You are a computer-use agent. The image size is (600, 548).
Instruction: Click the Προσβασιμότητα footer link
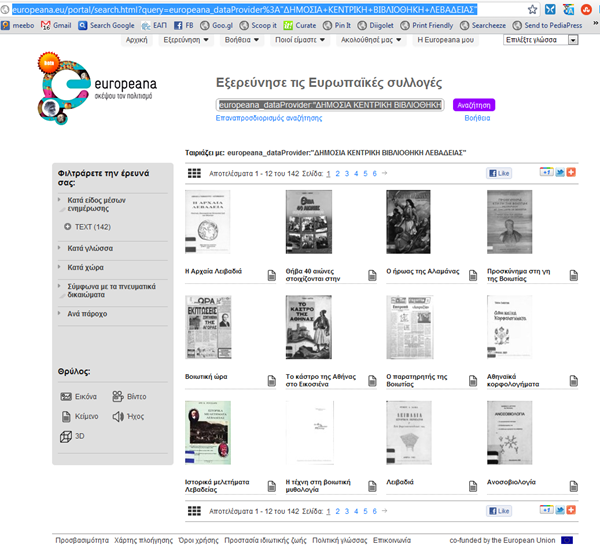pos(82,540)
